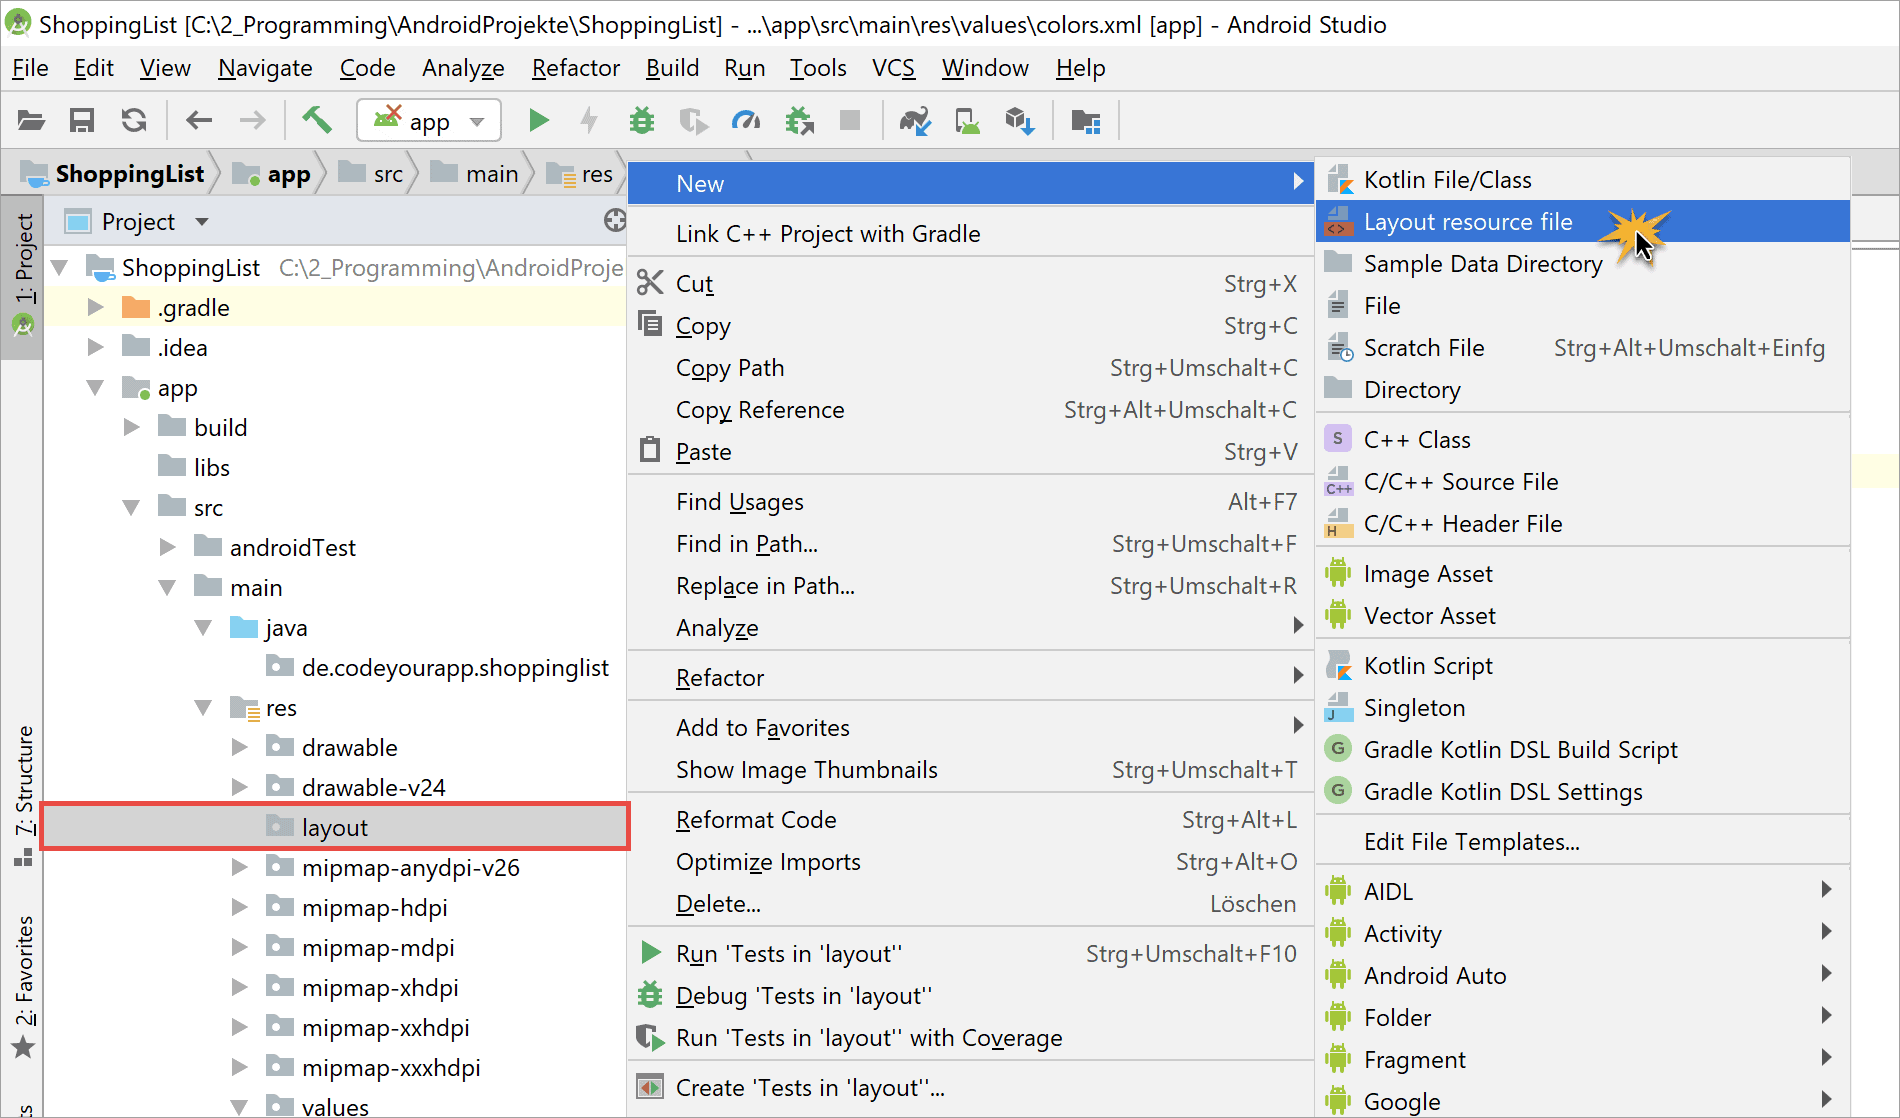Select the mipmap-hdpi folder

coord(357,907)
